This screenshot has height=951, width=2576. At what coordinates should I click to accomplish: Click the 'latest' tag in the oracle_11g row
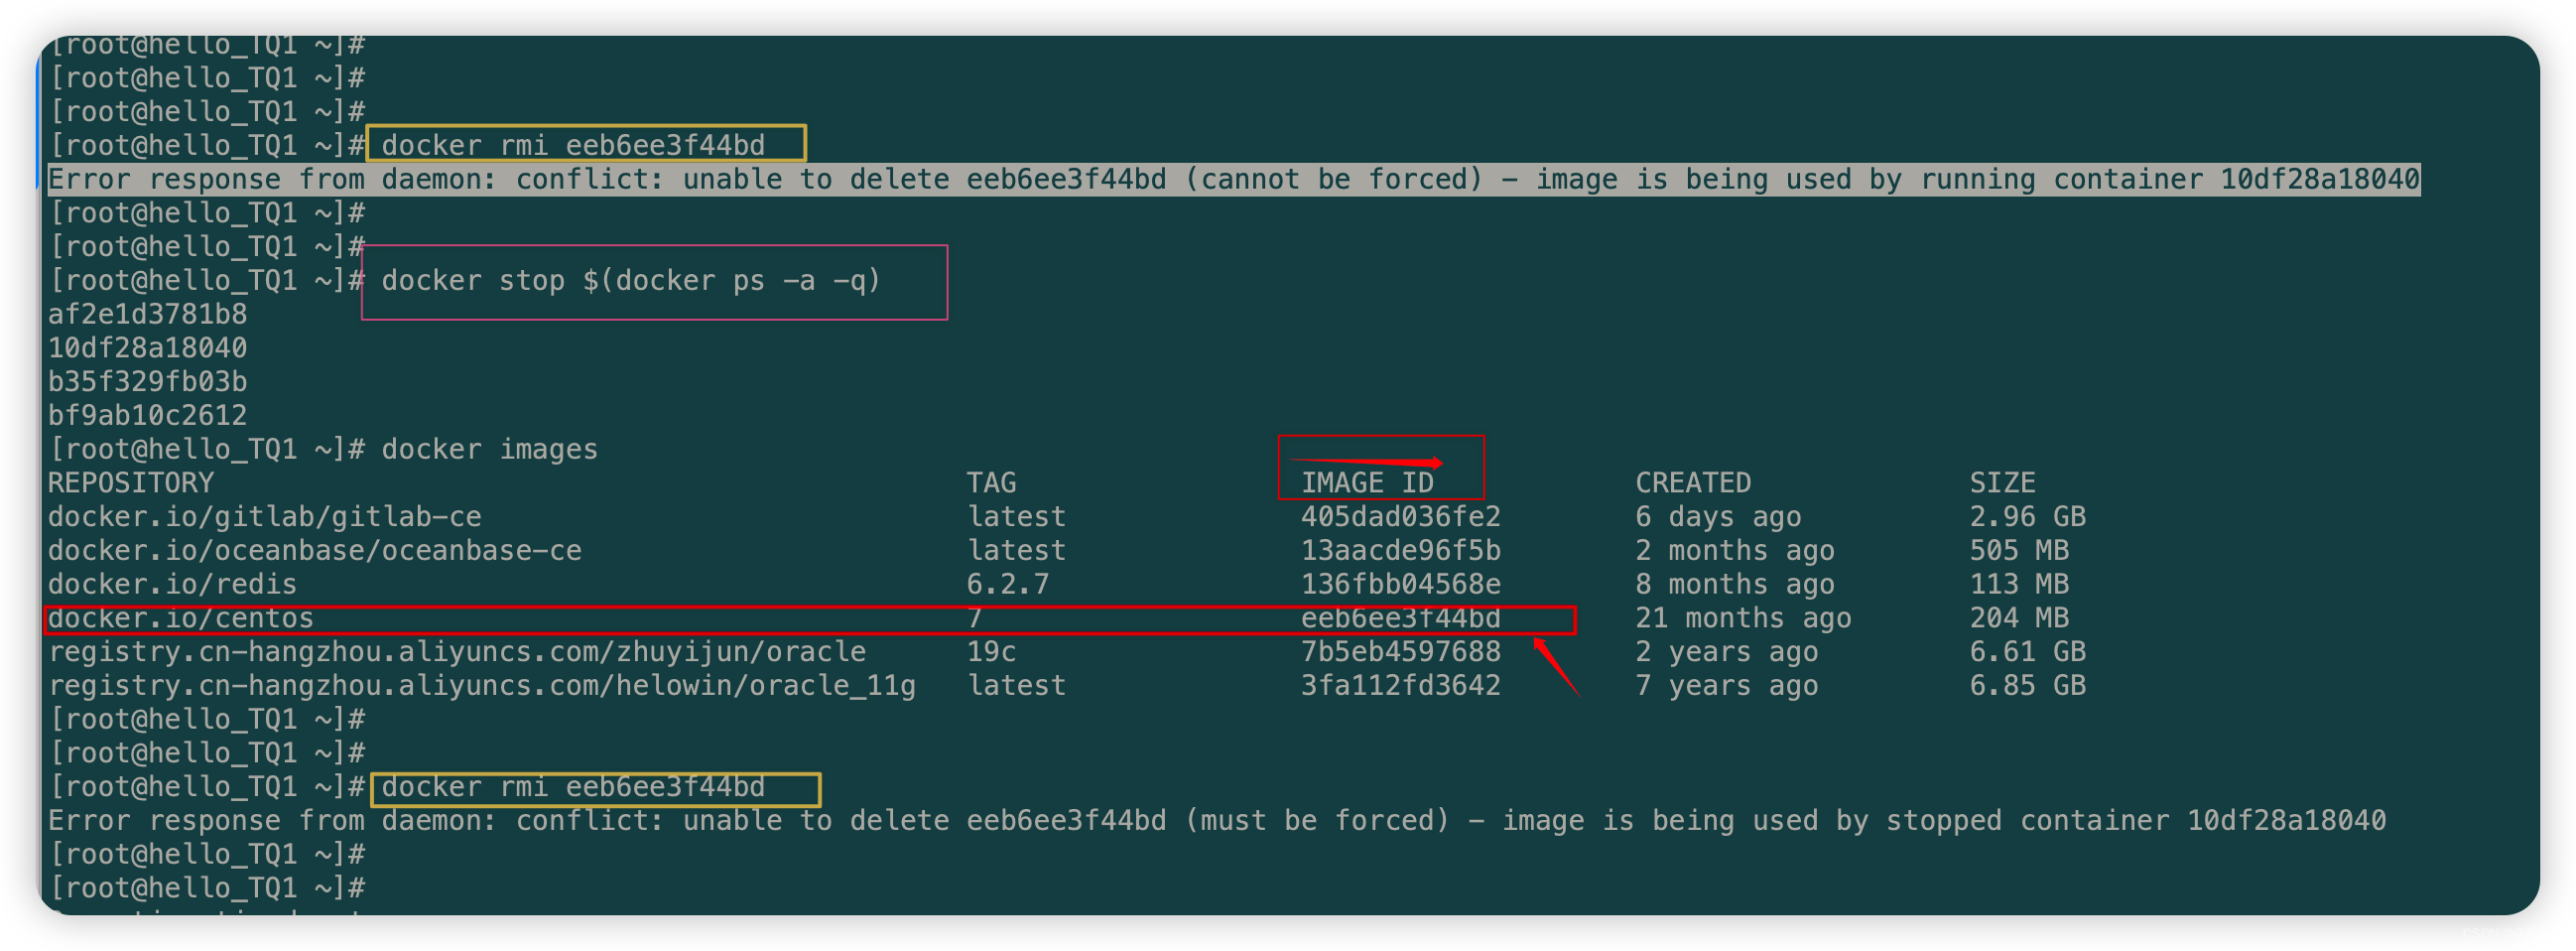coord(1016,687)
